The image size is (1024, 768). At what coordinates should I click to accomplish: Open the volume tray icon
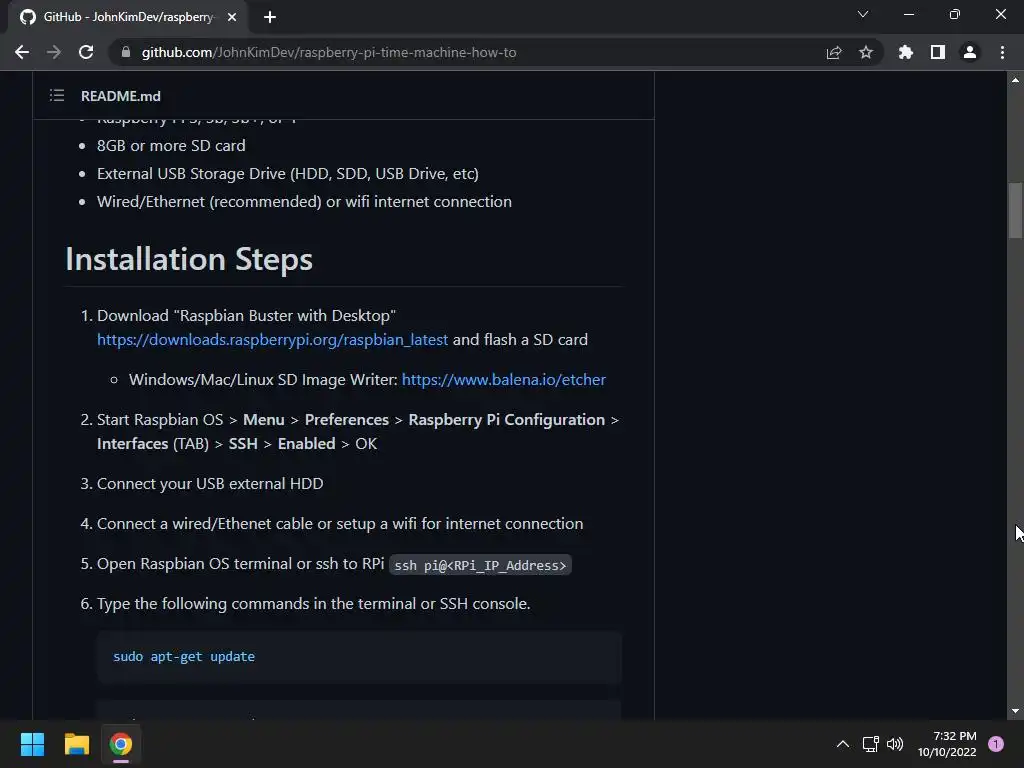[895, 744]
